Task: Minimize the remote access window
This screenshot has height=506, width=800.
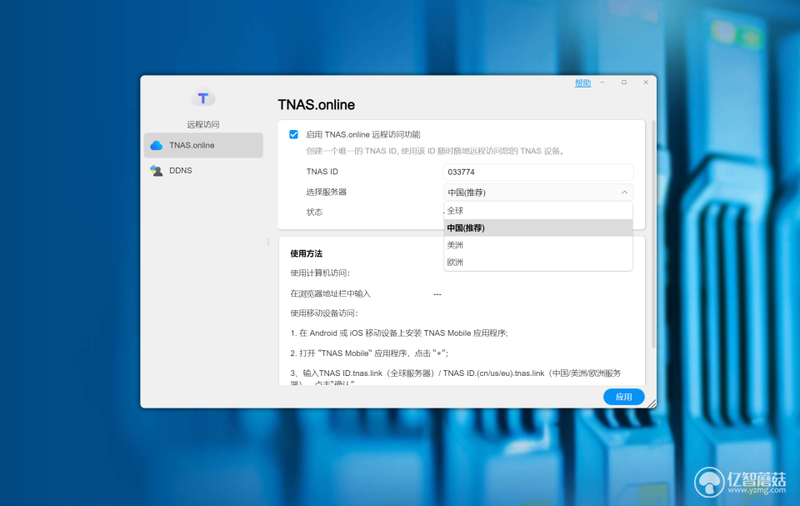Action: (603, 82)
